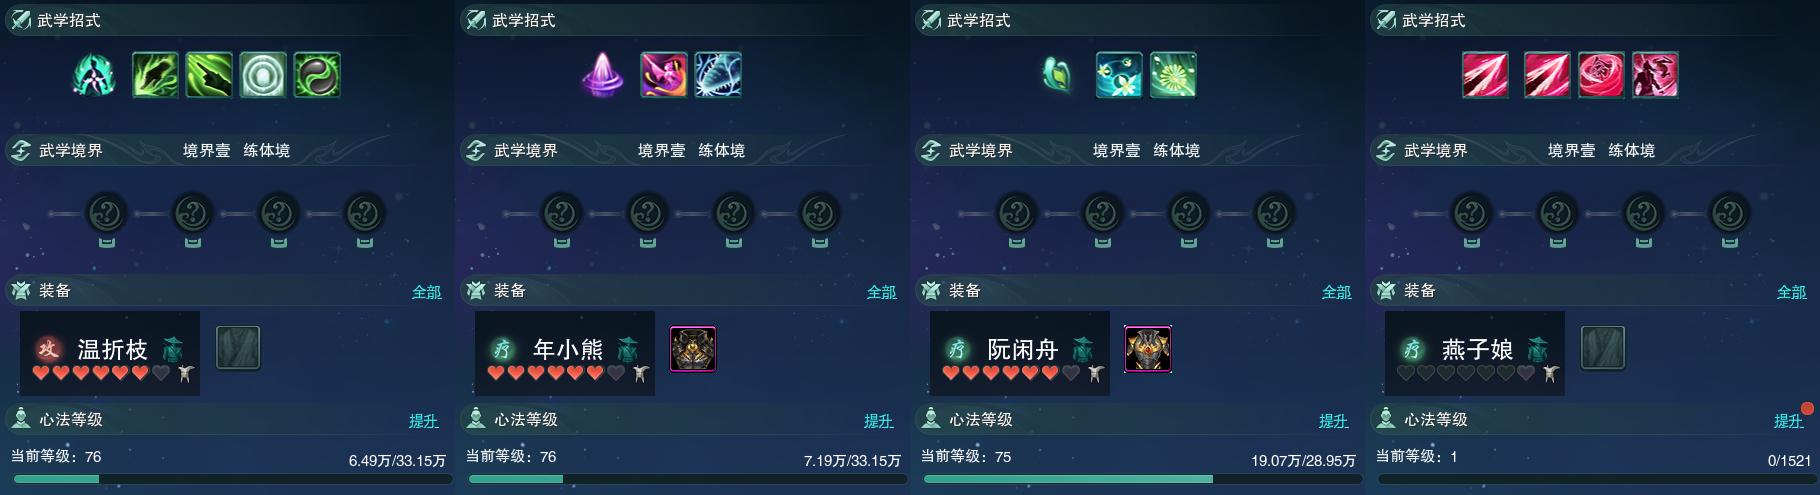Click the blue fanged jaw skill icon
The height and width of the screenshot is (495, 1820).
pos(718,75)
